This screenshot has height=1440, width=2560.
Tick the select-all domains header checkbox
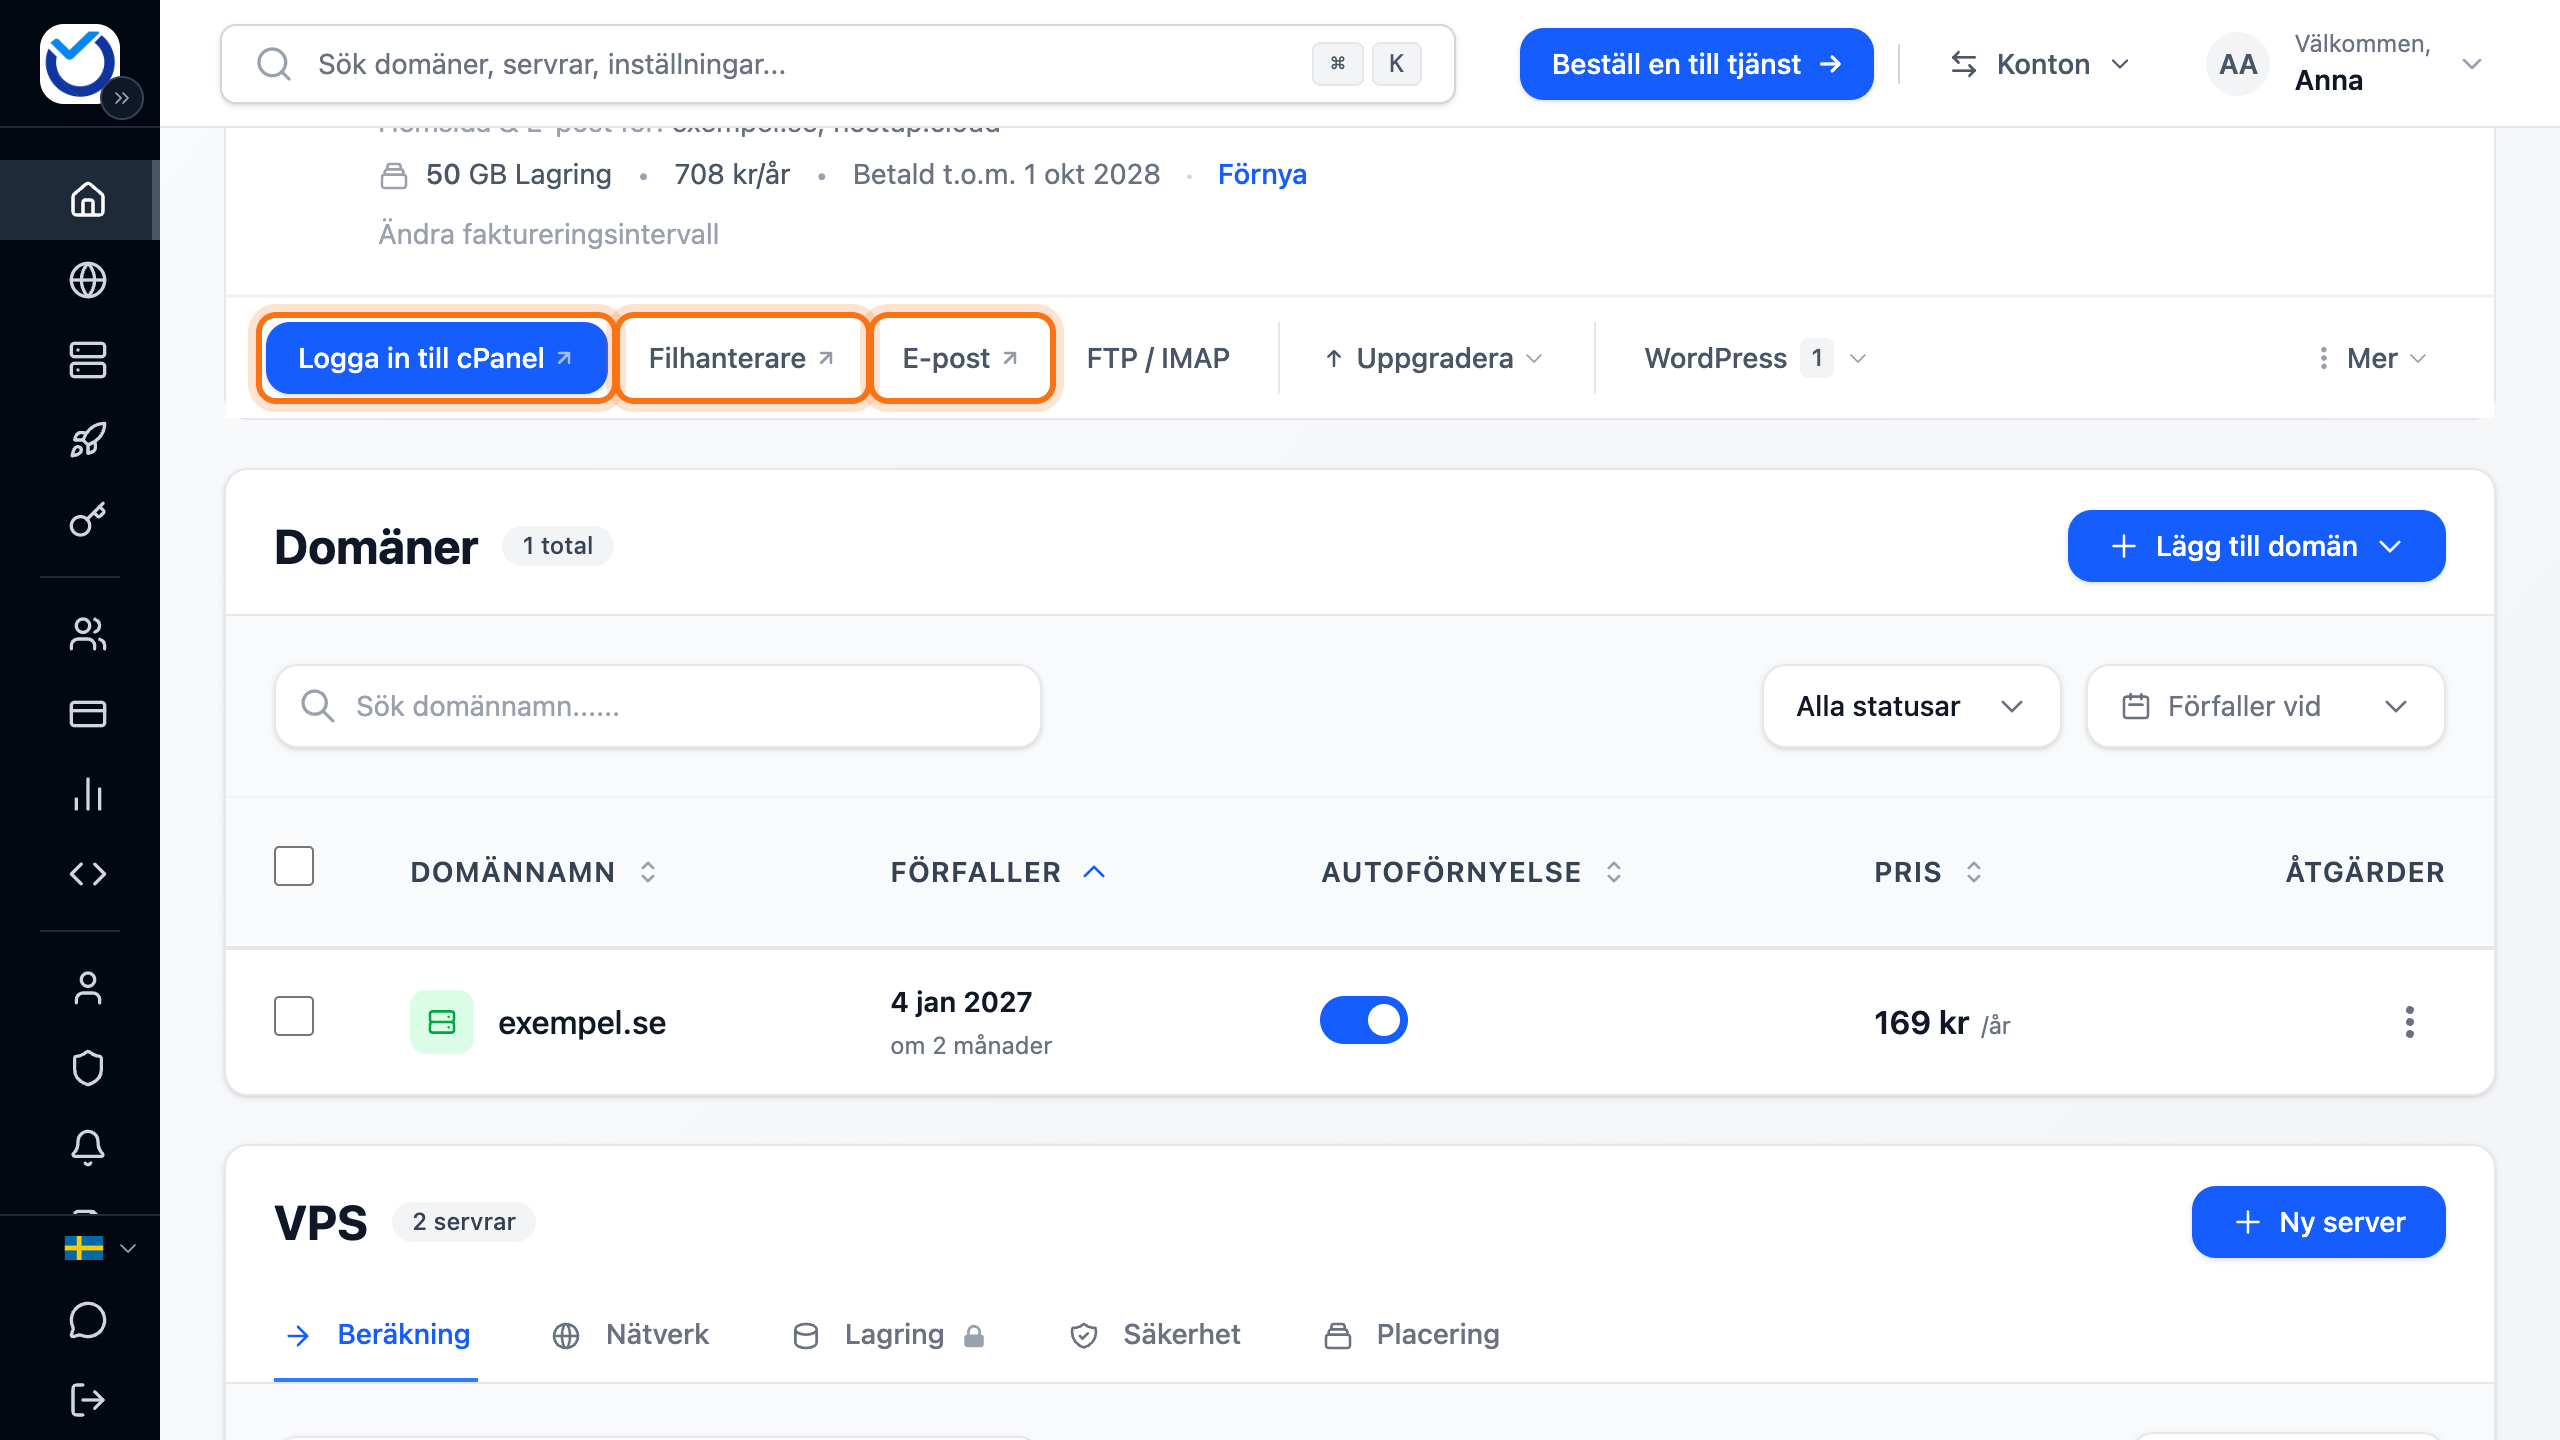pyautogui.click(x=294, y=866)
